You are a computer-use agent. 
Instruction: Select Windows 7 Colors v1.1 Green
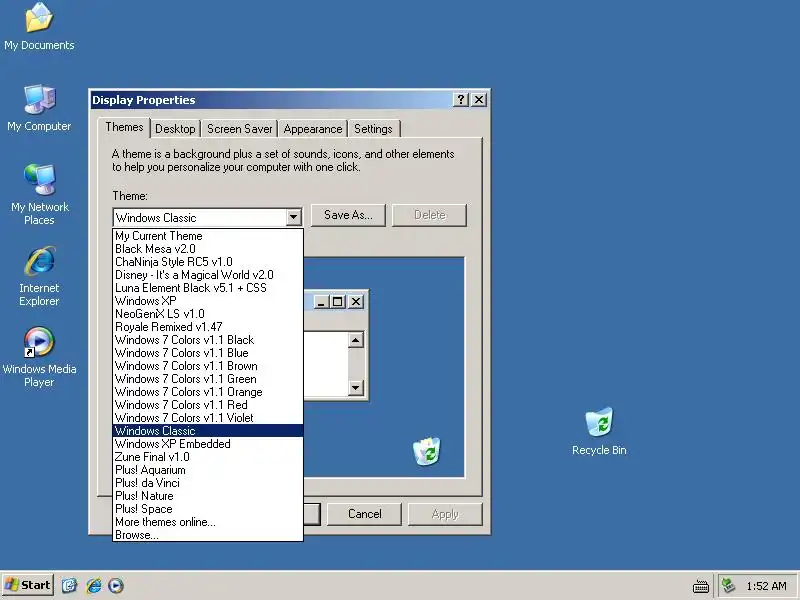(x=208, y=379)
